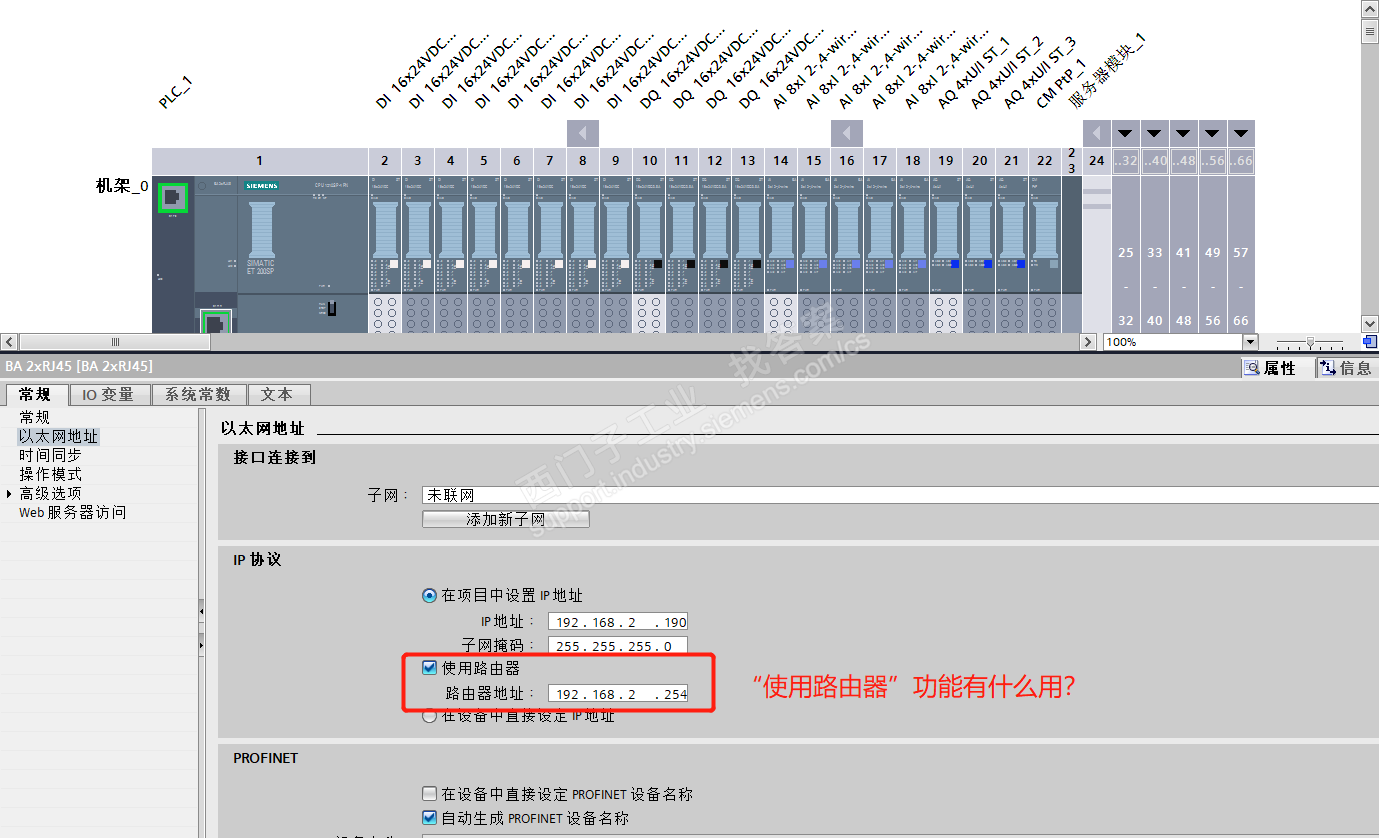This screenshot has height=838, width=1379.
Task: Click the AI module in slot 18
Action: coord(912,254)
